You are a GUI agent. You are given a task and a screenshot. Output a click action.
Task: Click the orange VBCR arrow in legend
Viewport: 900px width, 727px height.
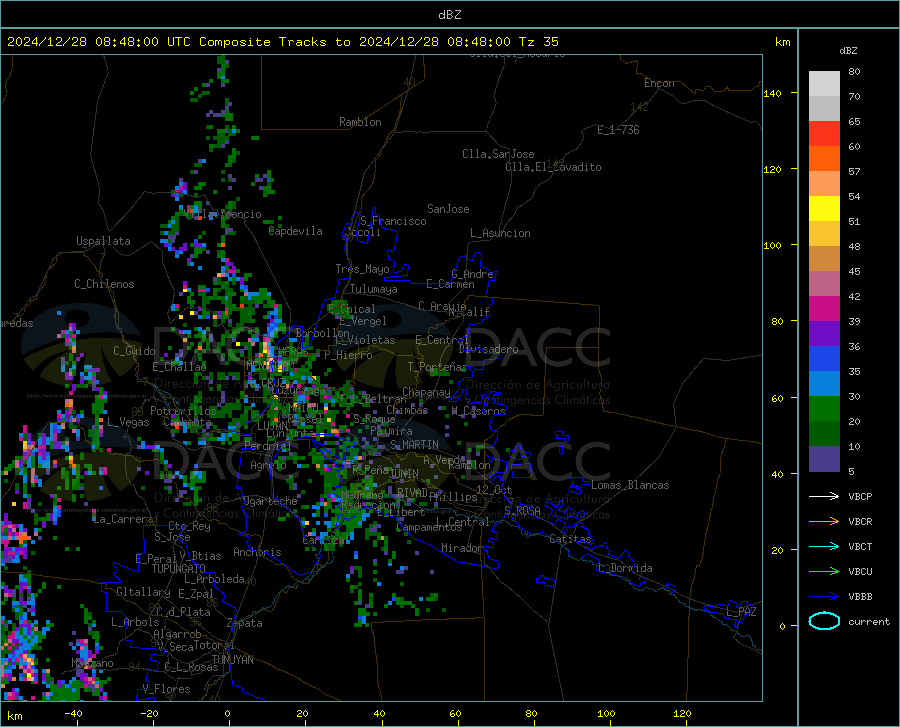pos(824,522)
